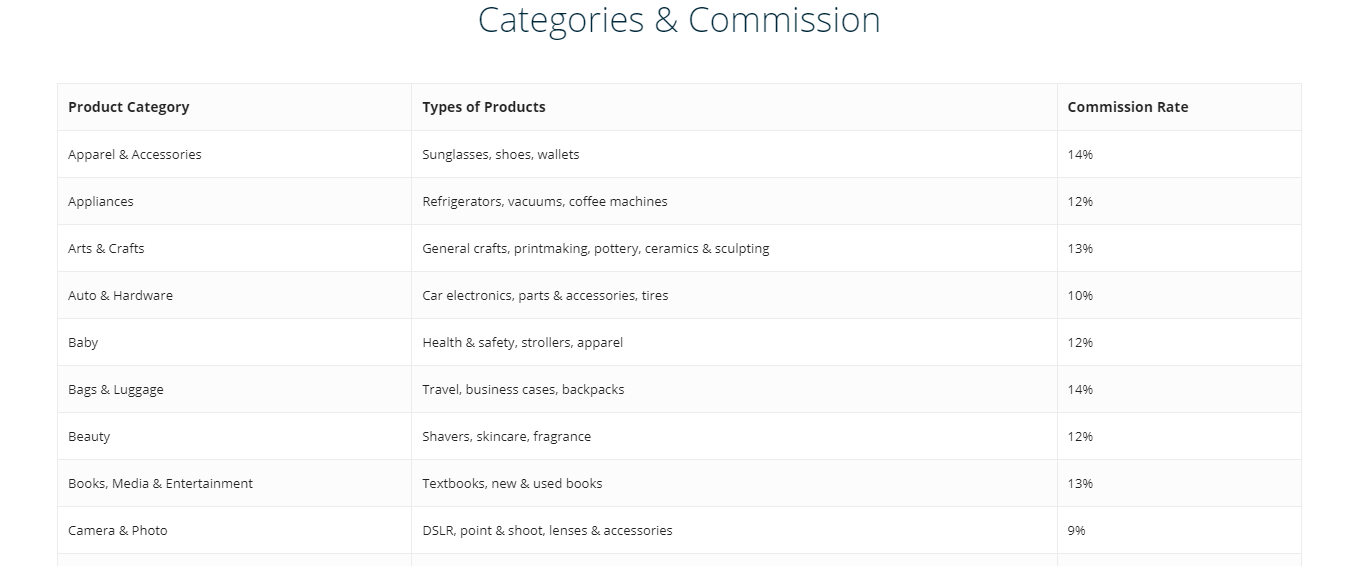Click the Apparel & Accessories category cell
This screenshot has width=1366, height=566.
coord(234,154)
